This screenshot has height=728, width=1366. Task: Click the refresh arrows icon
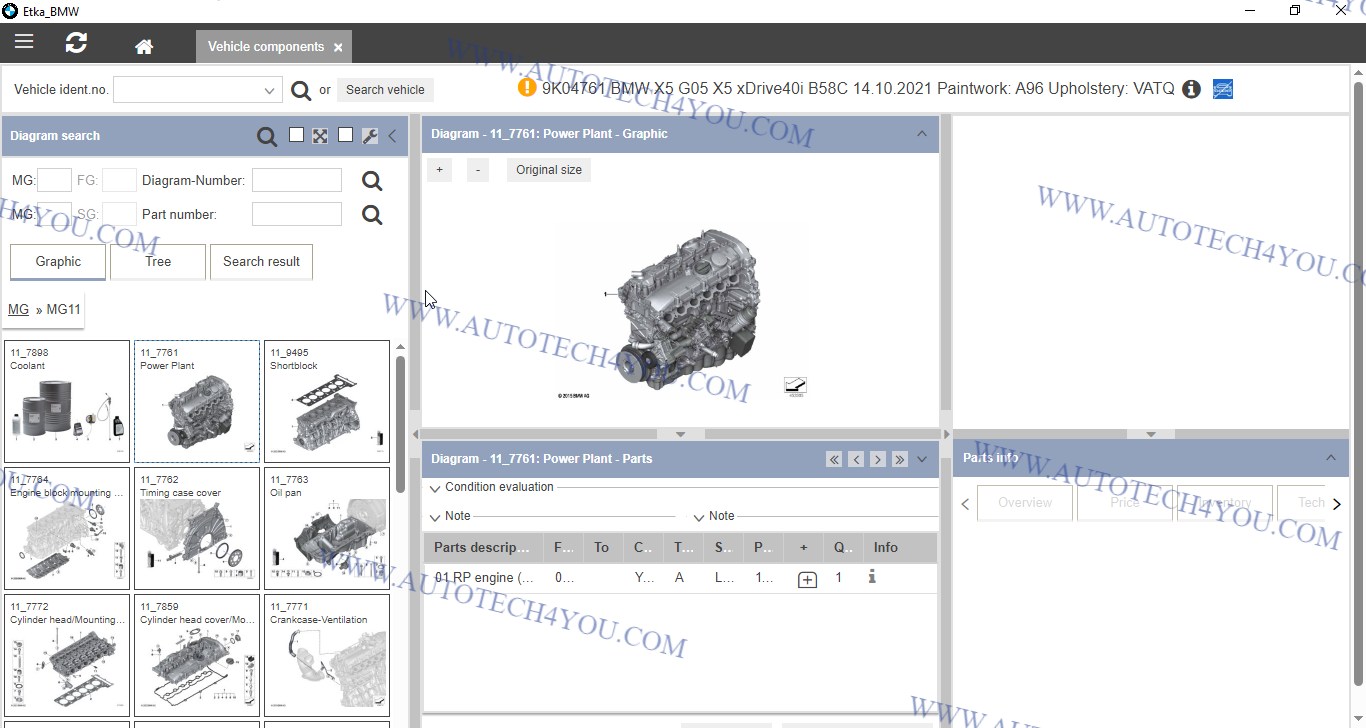click(76, 43)
